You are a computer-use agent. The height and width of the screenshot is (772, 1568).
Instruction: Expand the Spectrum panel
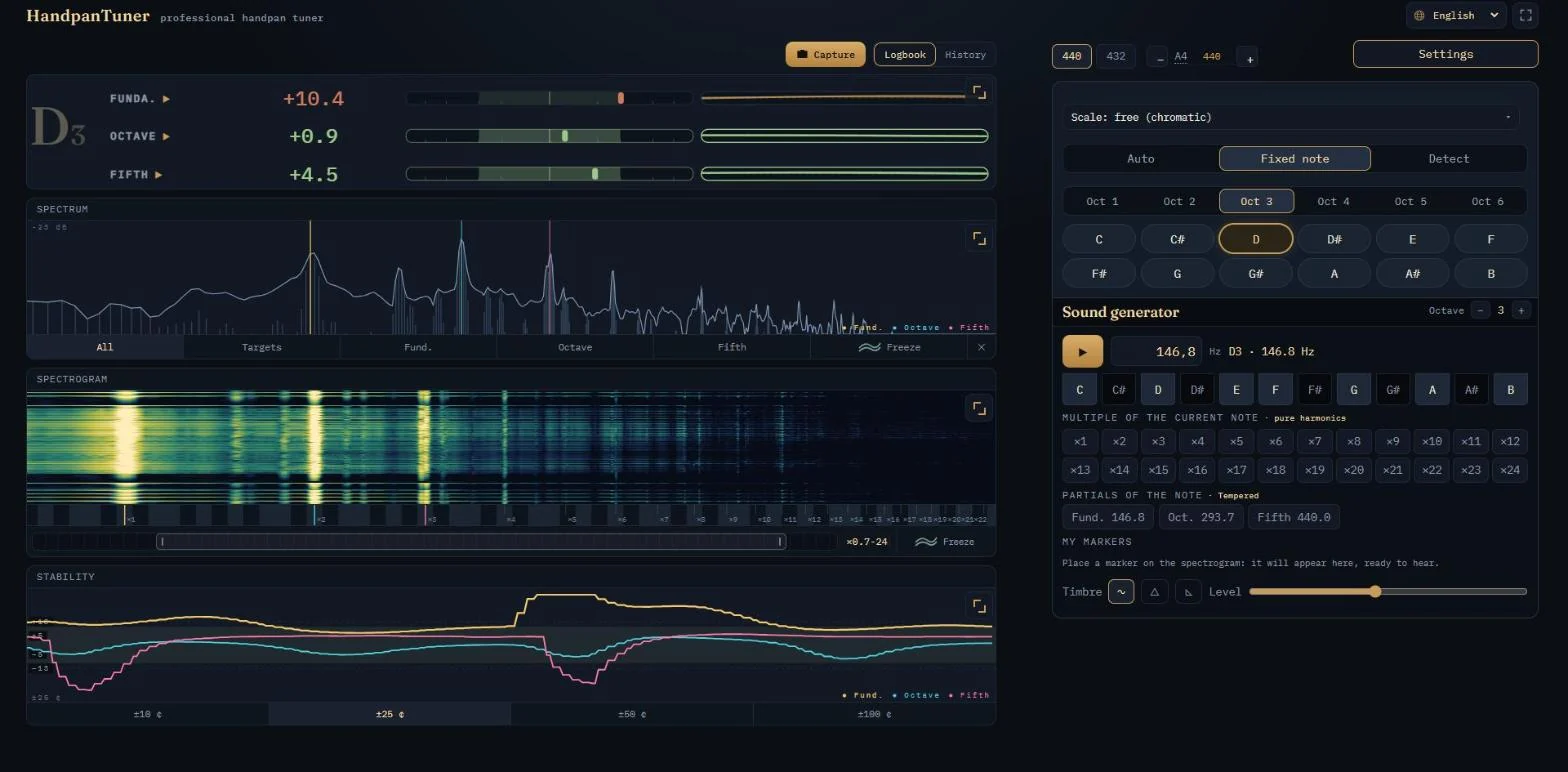[979, 238]
